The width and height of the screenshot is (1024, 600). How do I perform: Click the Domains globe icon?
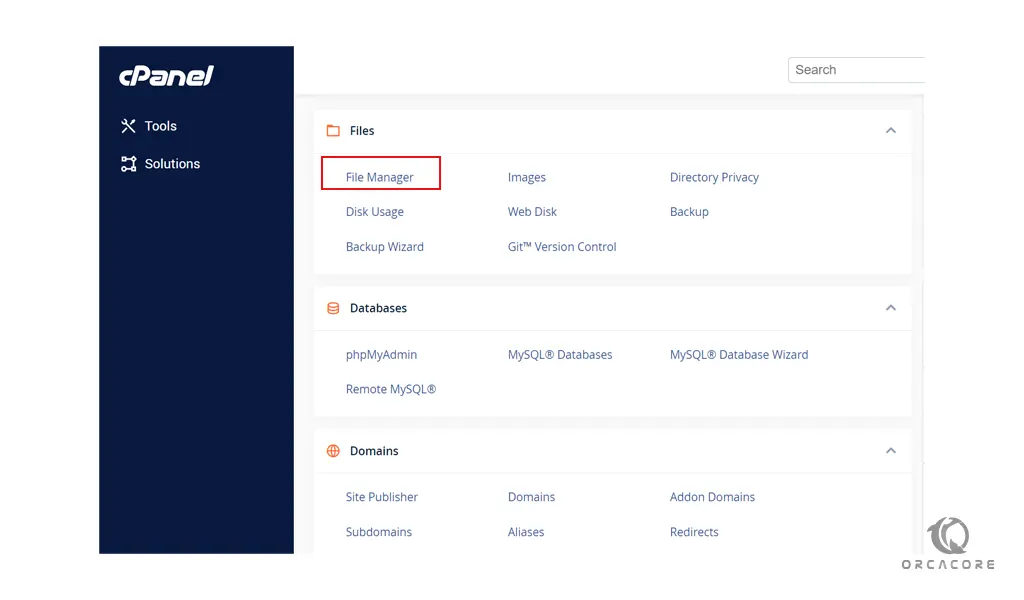tap(333, 451)
